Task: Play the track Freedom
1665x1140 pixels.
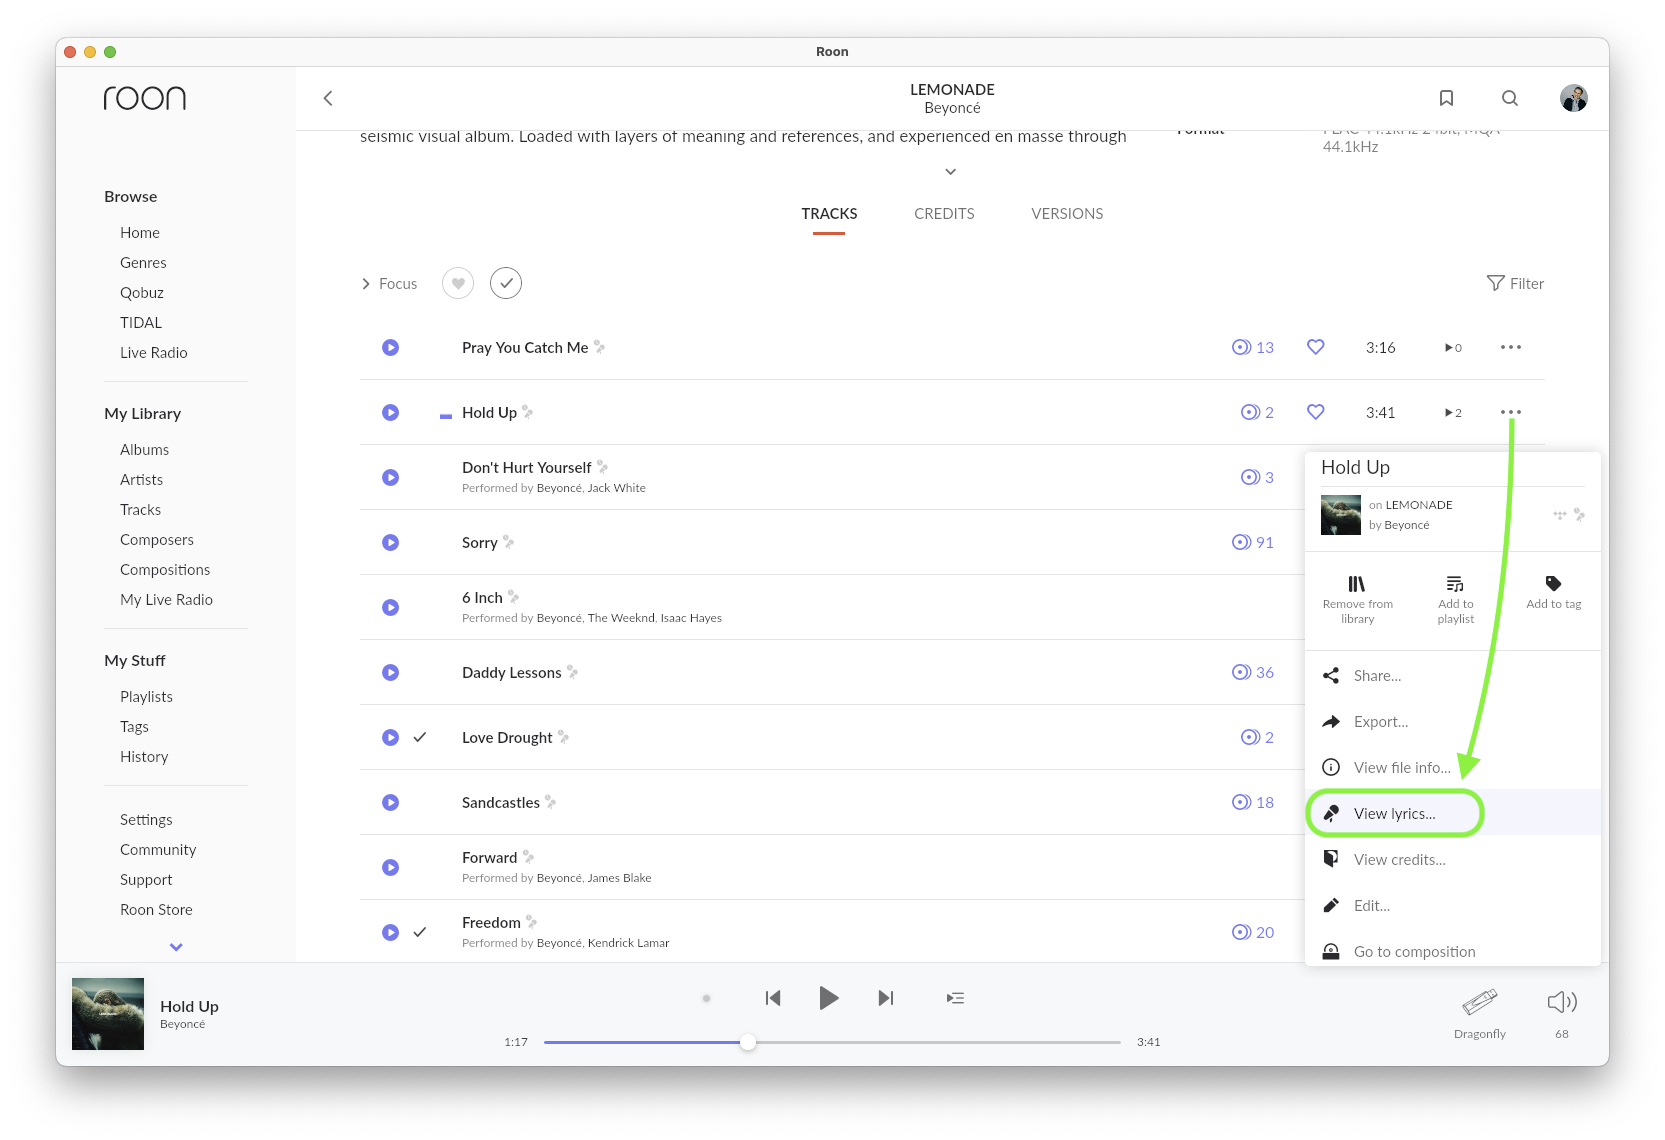Action: 391,932
